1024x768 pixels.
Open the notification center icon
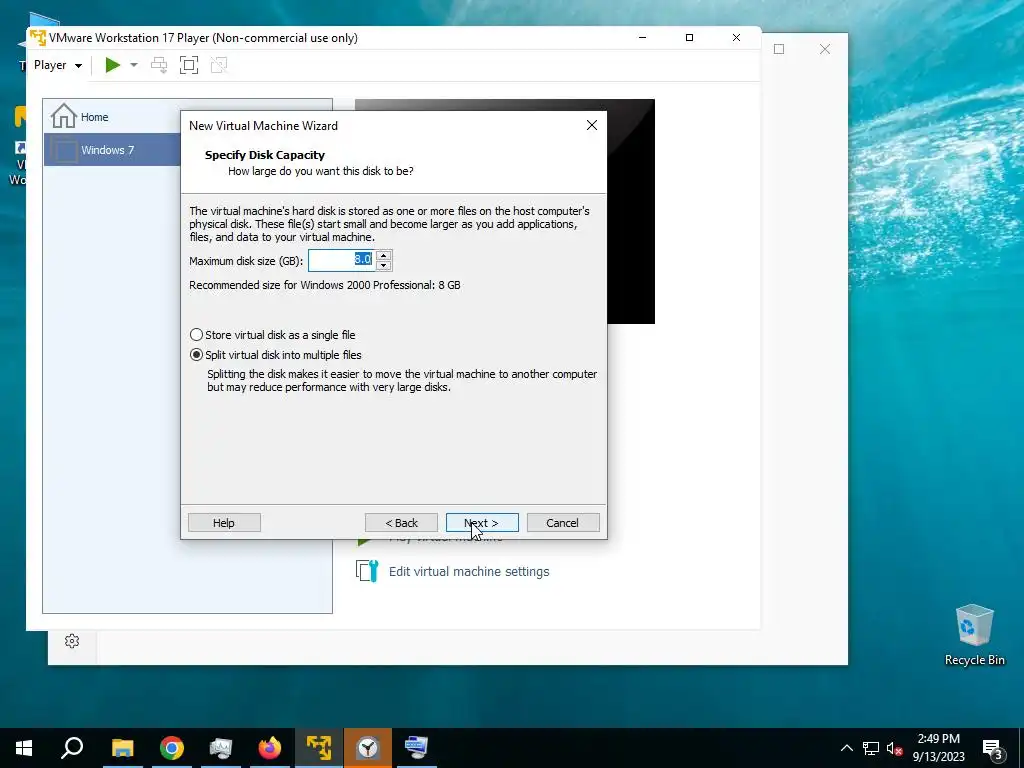993,748
